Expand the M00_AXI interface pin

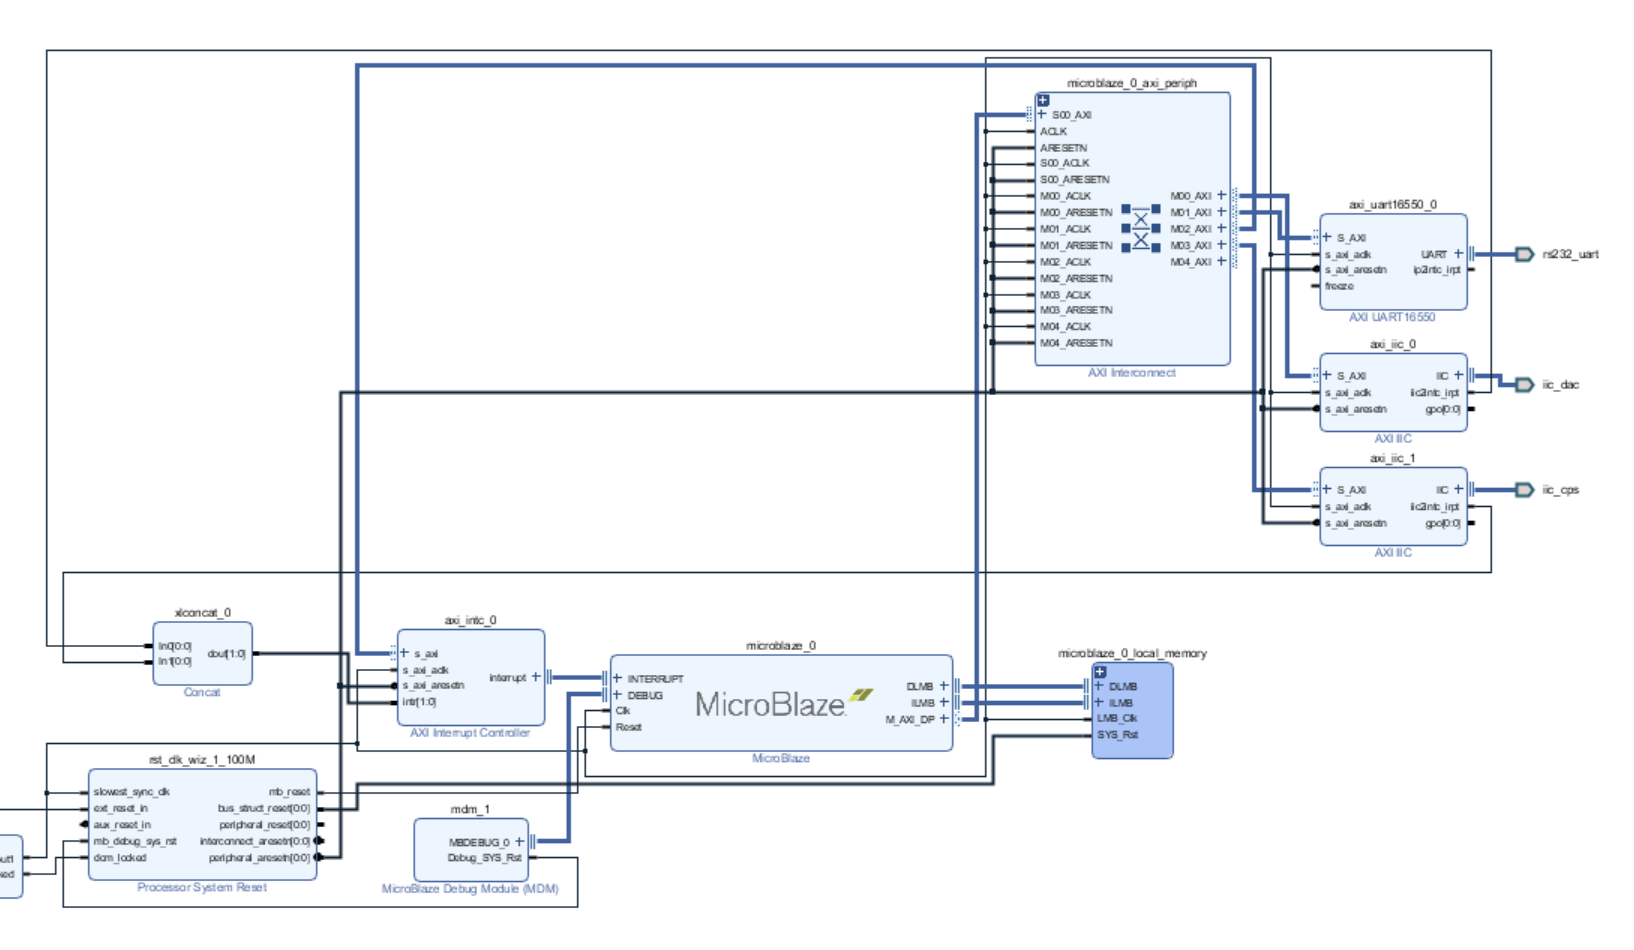click(x=1221, y=196)
